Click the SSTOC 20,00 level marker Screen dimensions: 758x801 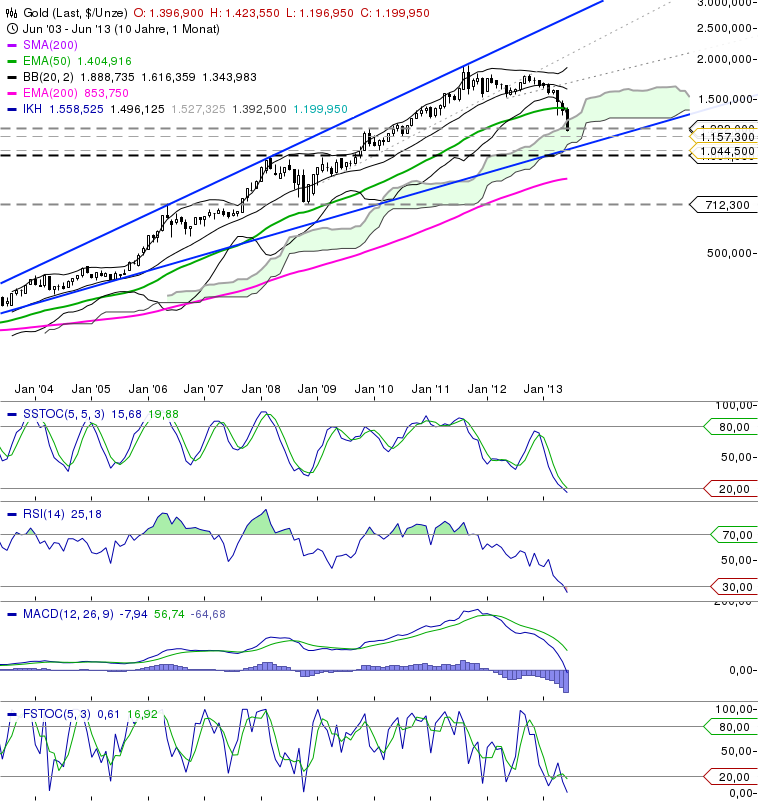pos(730,489)
